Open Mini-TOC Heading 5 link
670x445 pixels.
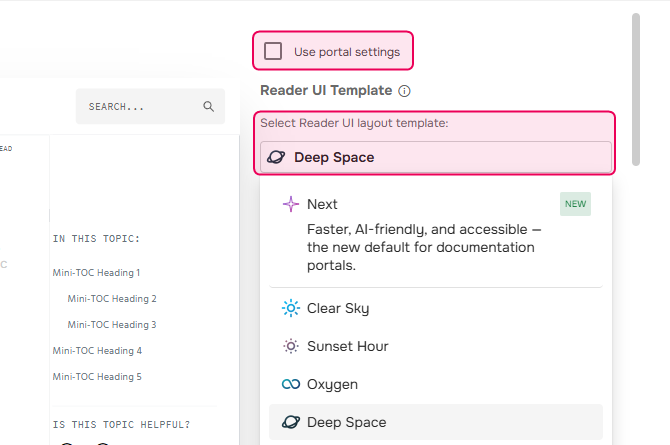(x=97, y=377)
